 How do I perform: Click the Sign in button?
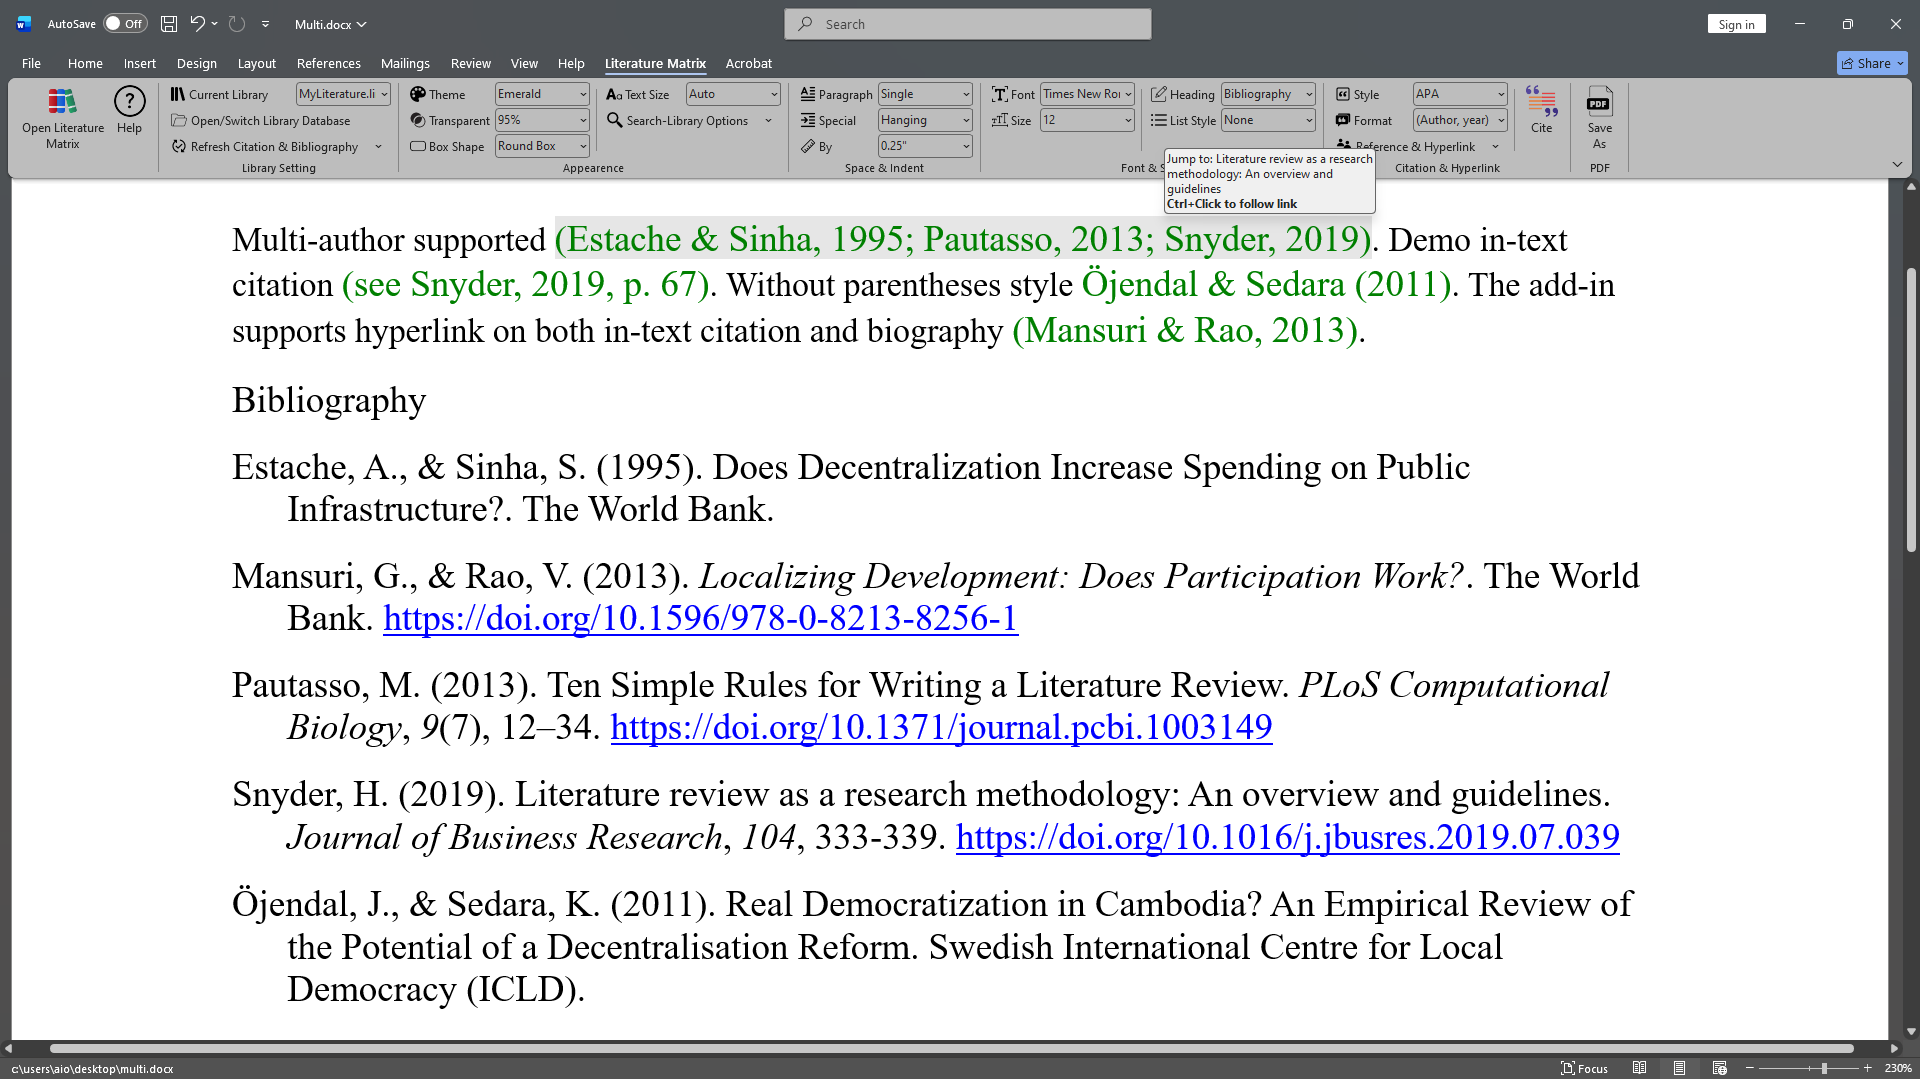[x=1736, y=24]
